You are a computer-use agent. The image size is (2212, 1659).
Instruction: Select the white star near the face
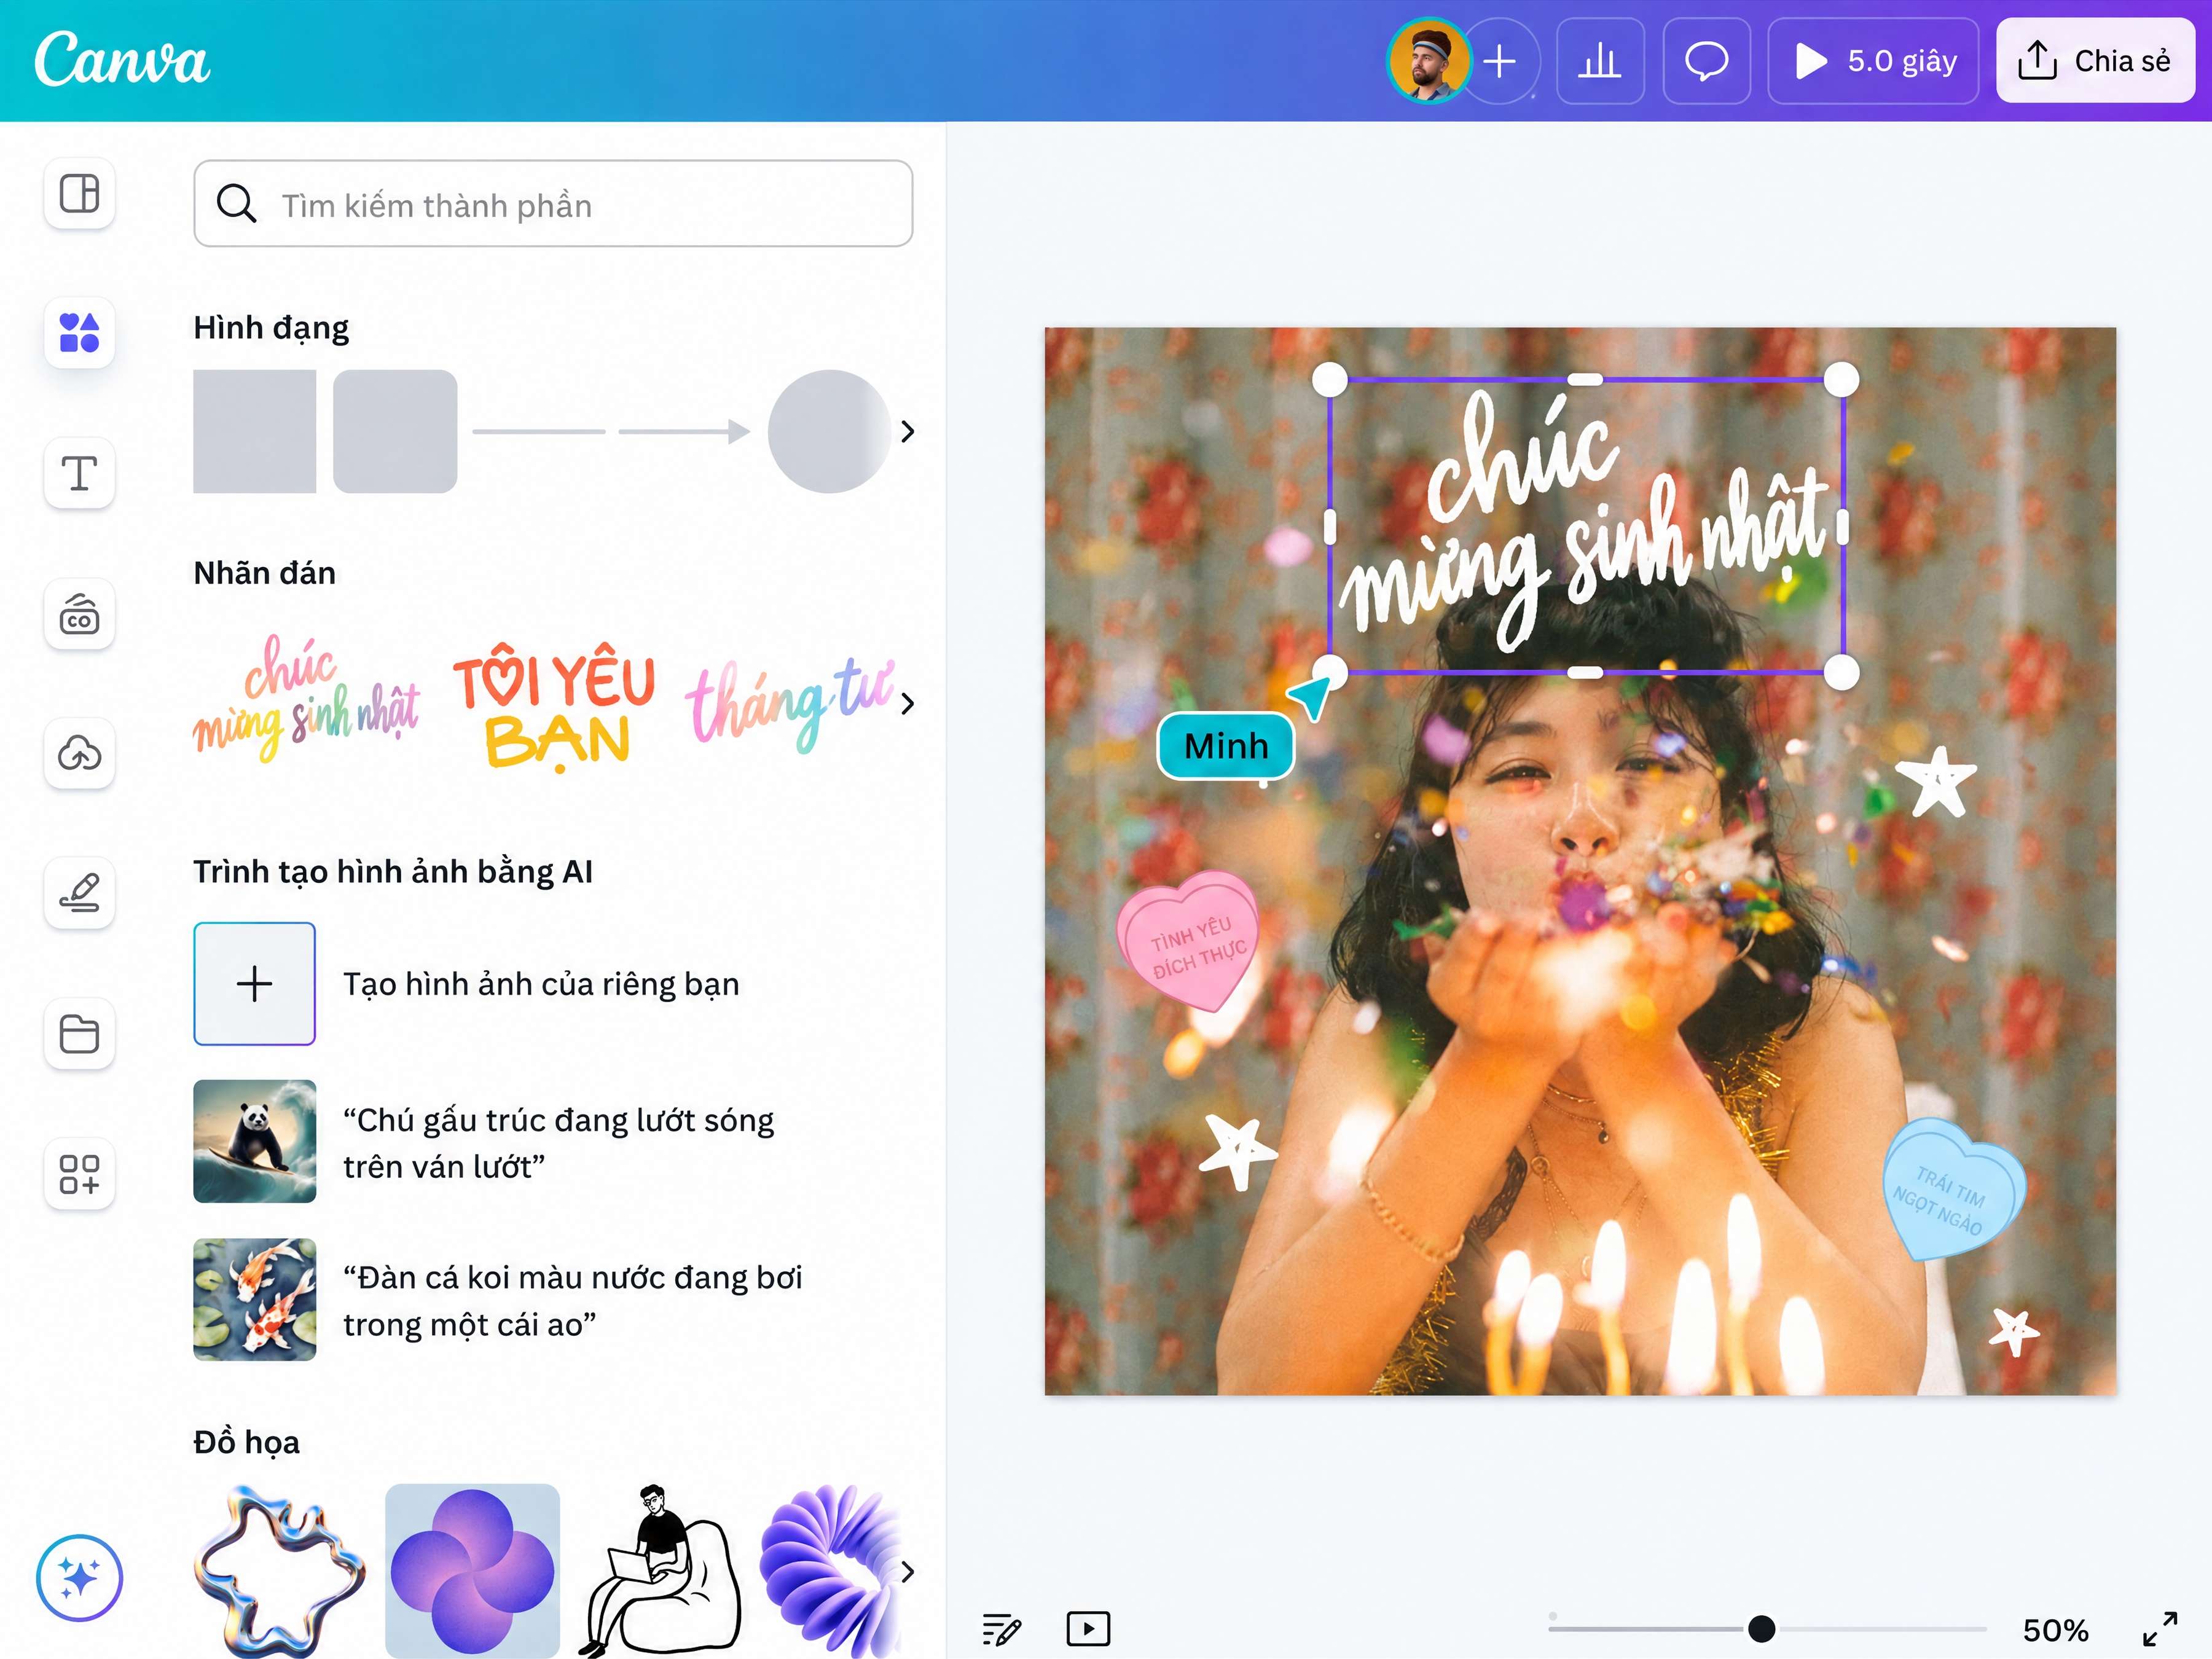1936,782
